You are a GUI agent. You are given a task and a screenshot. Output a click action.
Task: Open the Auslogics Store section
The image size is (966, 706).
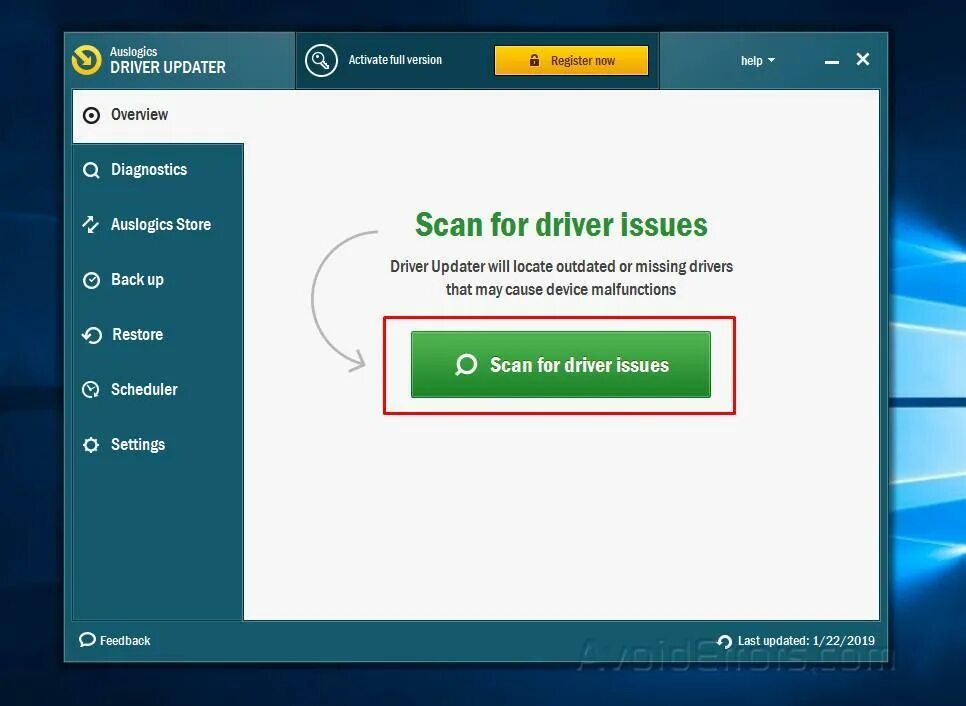(x=158, y=225)
